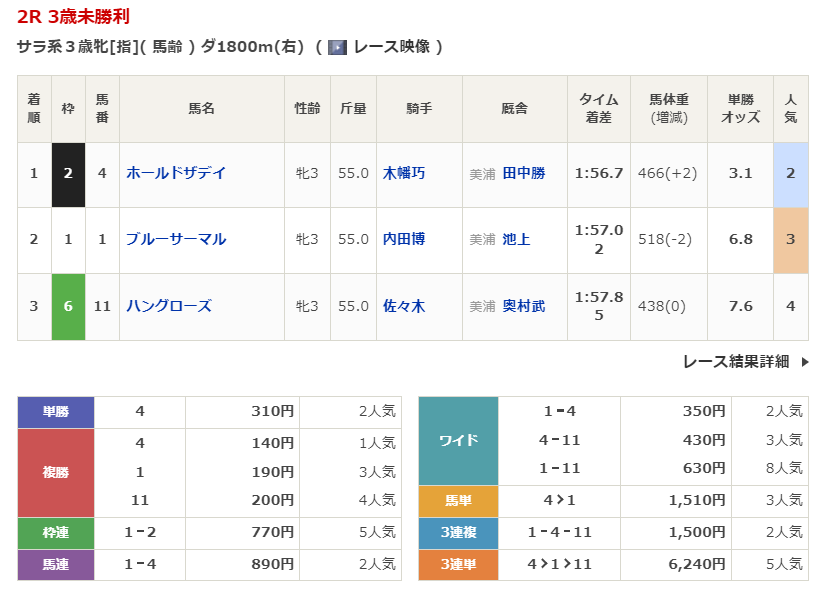Click the ワイド bet type label
821x589 pixels.
coord(458,440)
